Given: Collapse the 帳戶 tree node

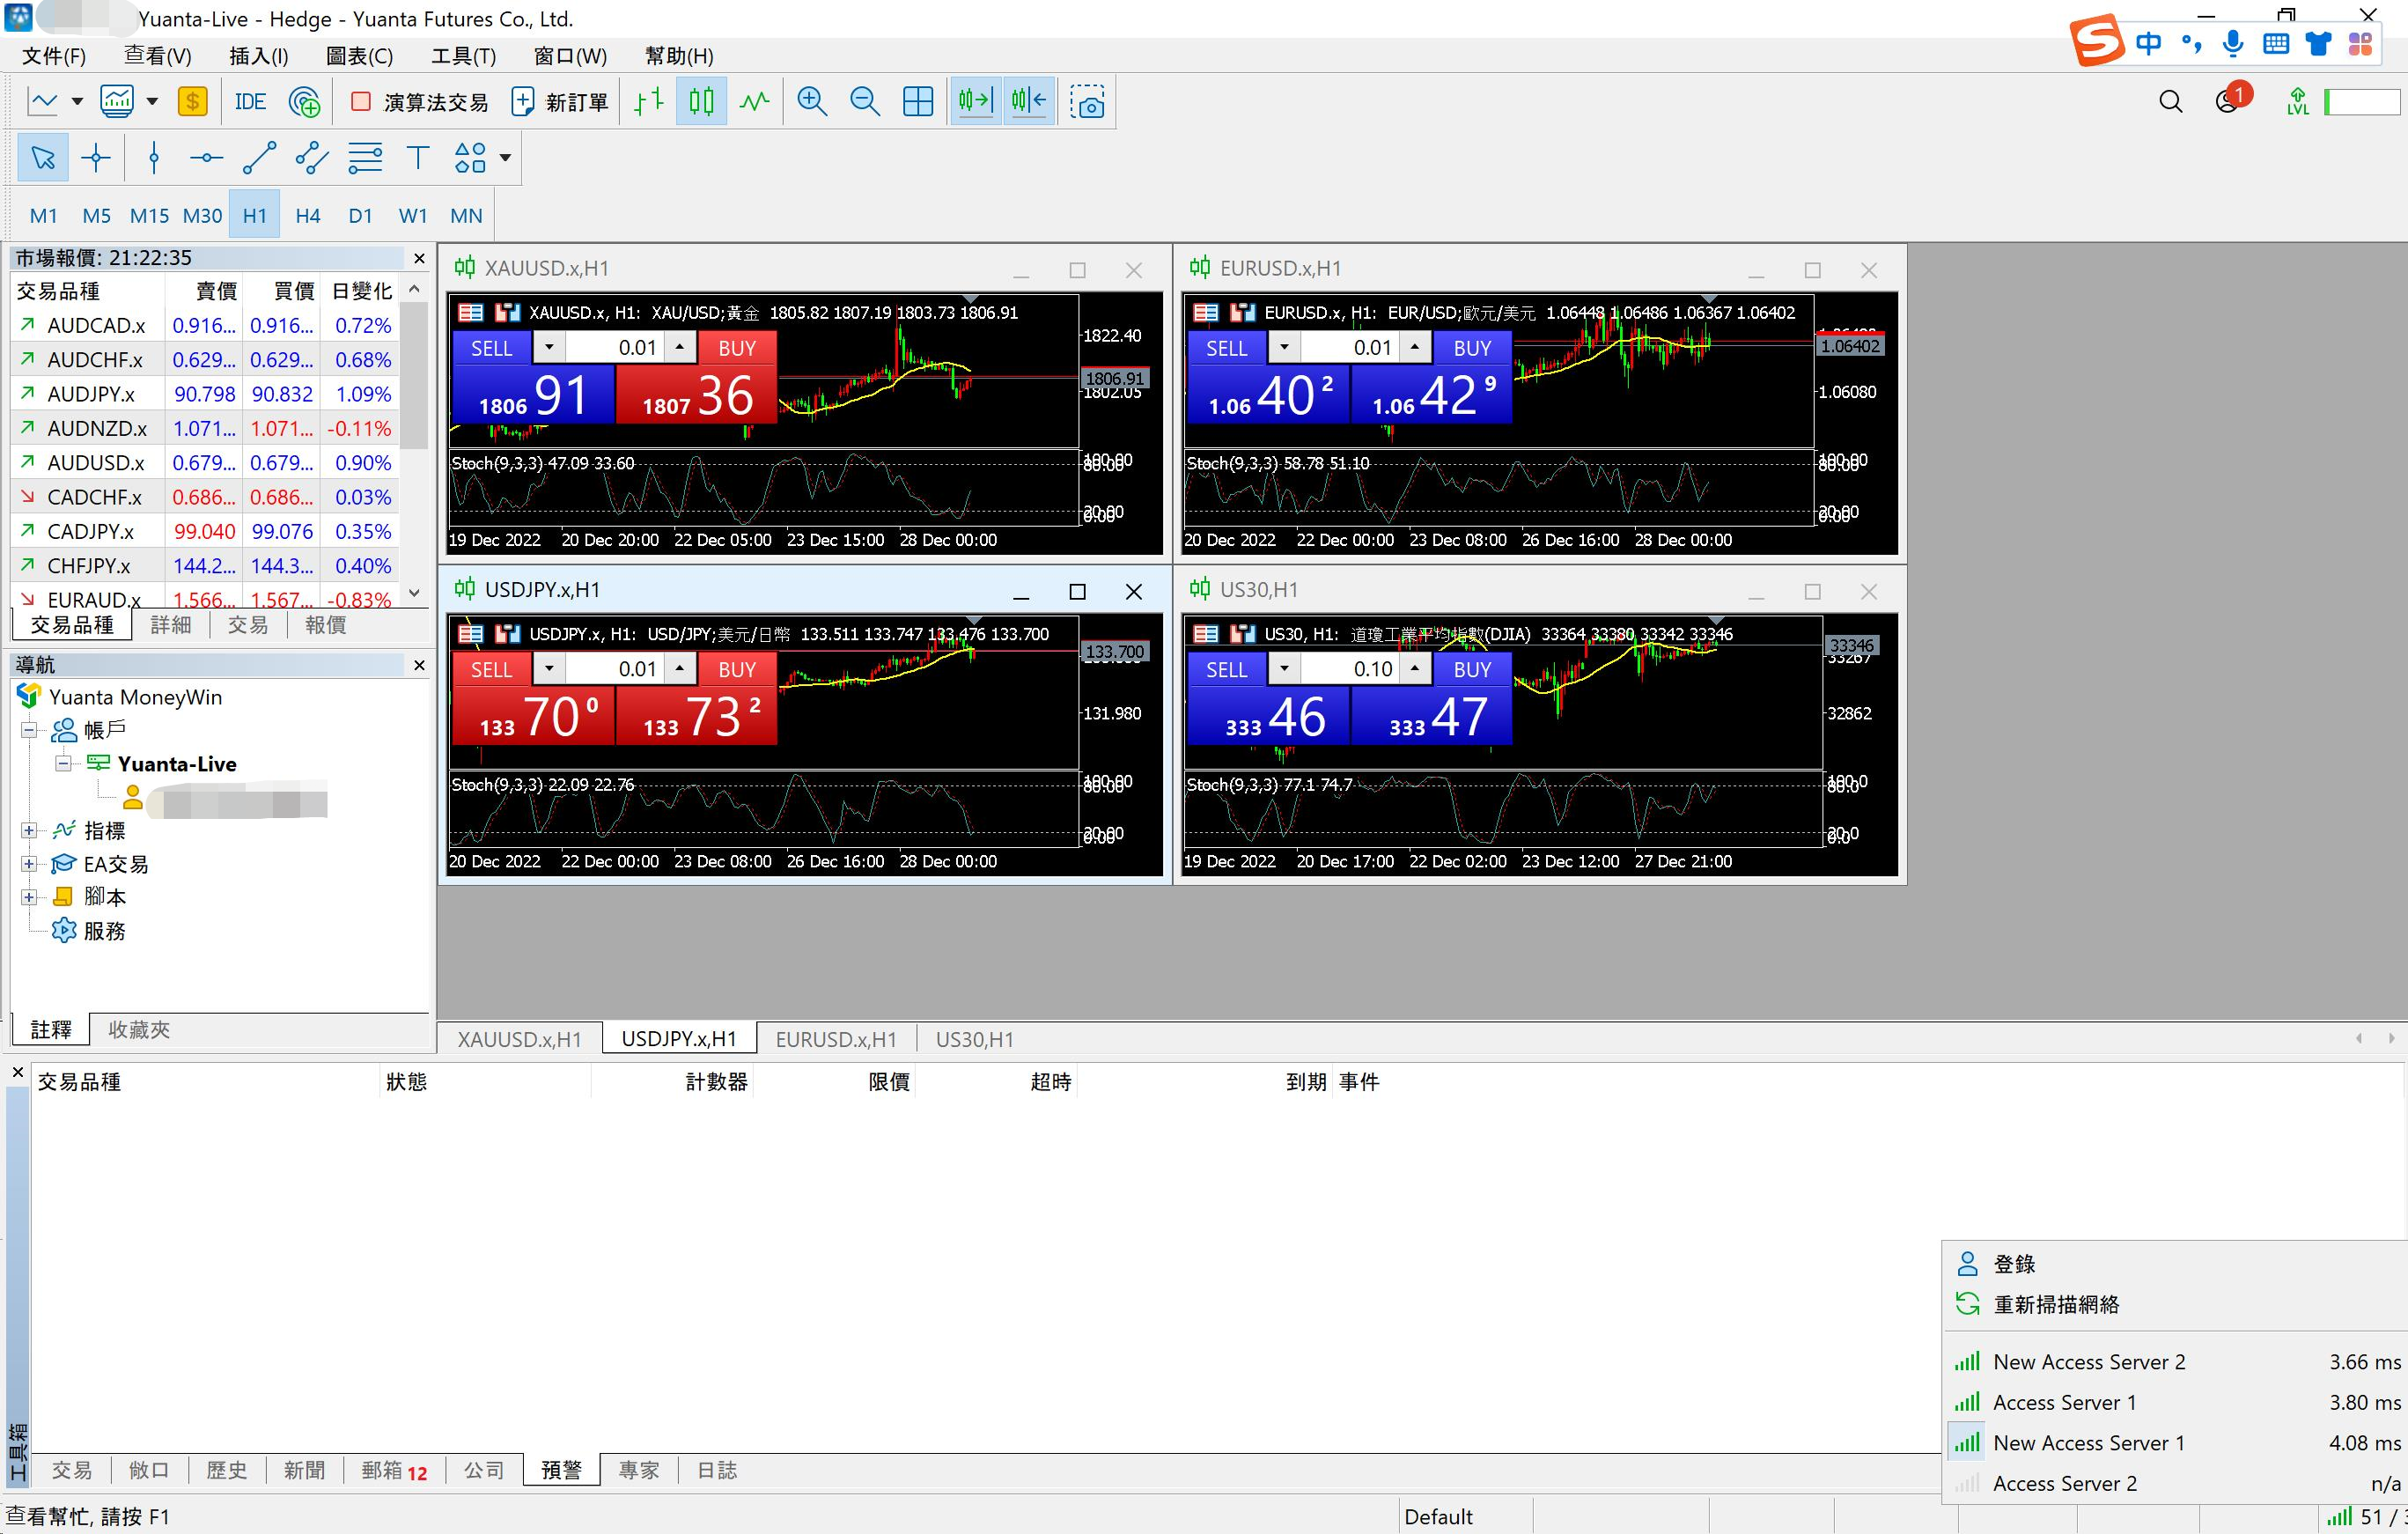Looking at the screenshot, I should point(30,730).
